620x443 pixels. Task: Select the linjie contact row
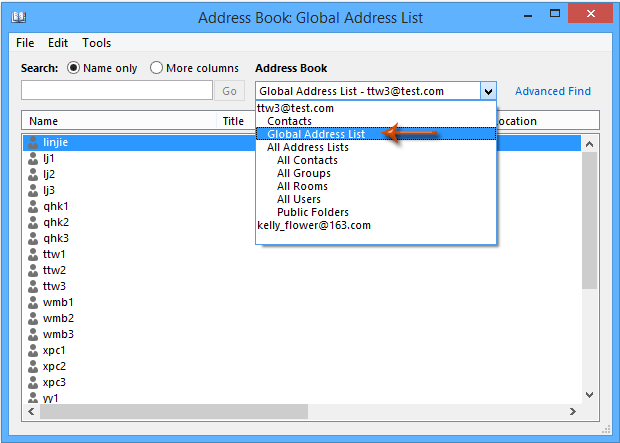[x=302, y=142]
